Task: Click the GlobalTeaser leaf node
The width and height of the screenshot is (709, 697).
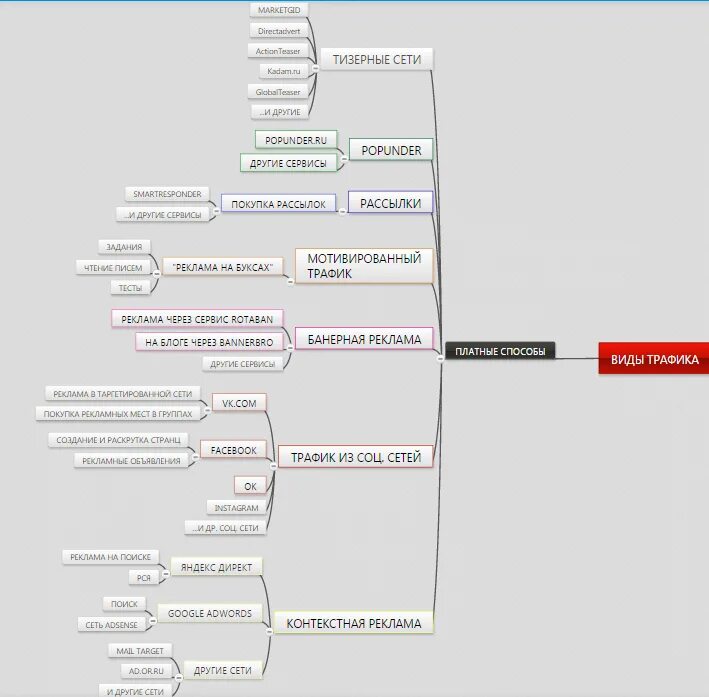Action: 278,92
